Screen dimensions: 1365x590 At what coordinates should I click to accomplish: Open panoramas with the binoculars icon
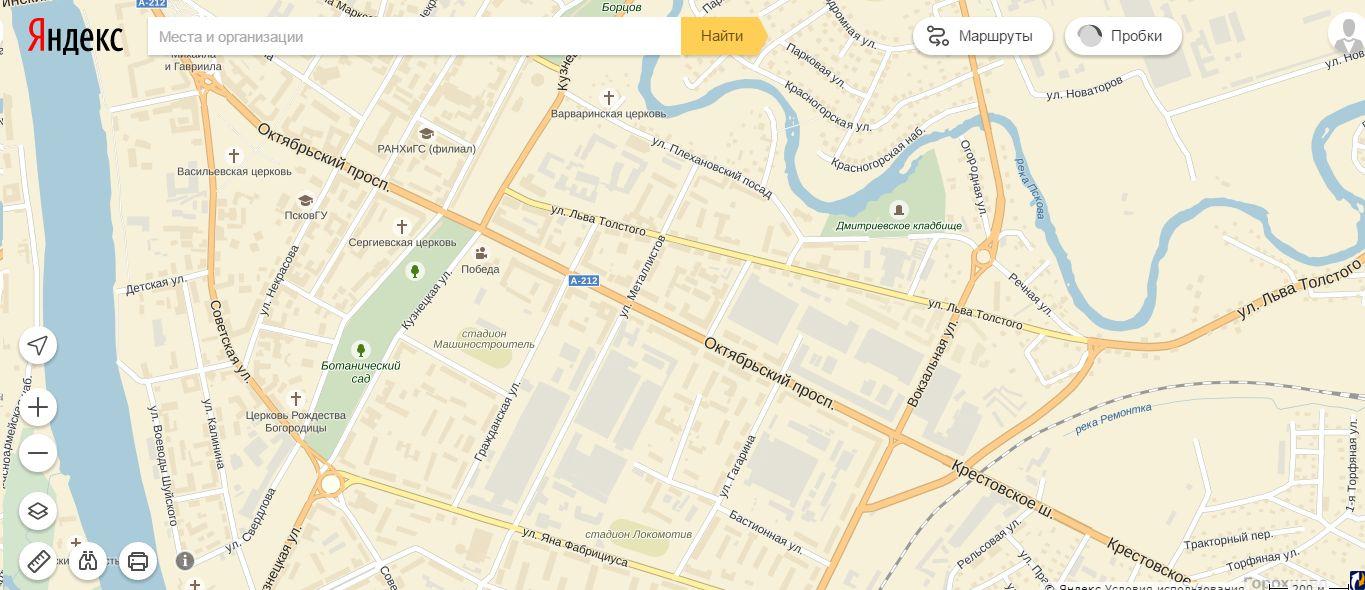[89, 561]
